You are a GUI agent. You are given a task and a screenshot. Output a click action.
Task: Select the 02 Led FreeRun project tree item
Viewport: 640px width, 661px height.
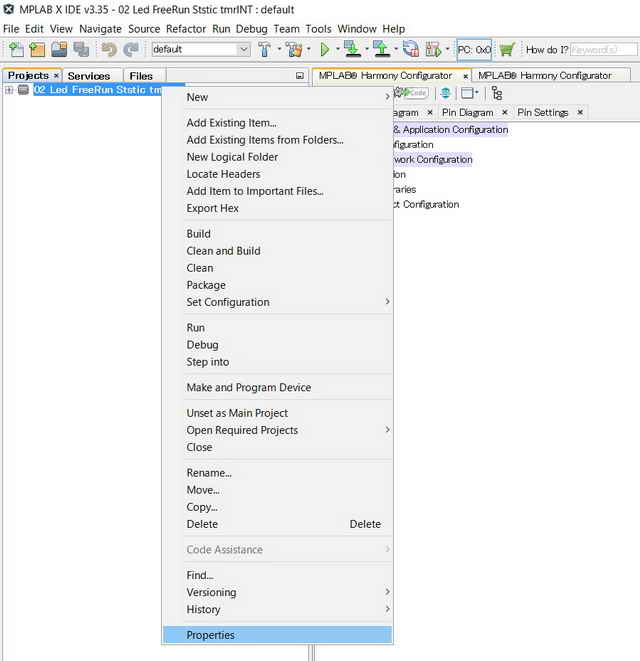[97, 90]
